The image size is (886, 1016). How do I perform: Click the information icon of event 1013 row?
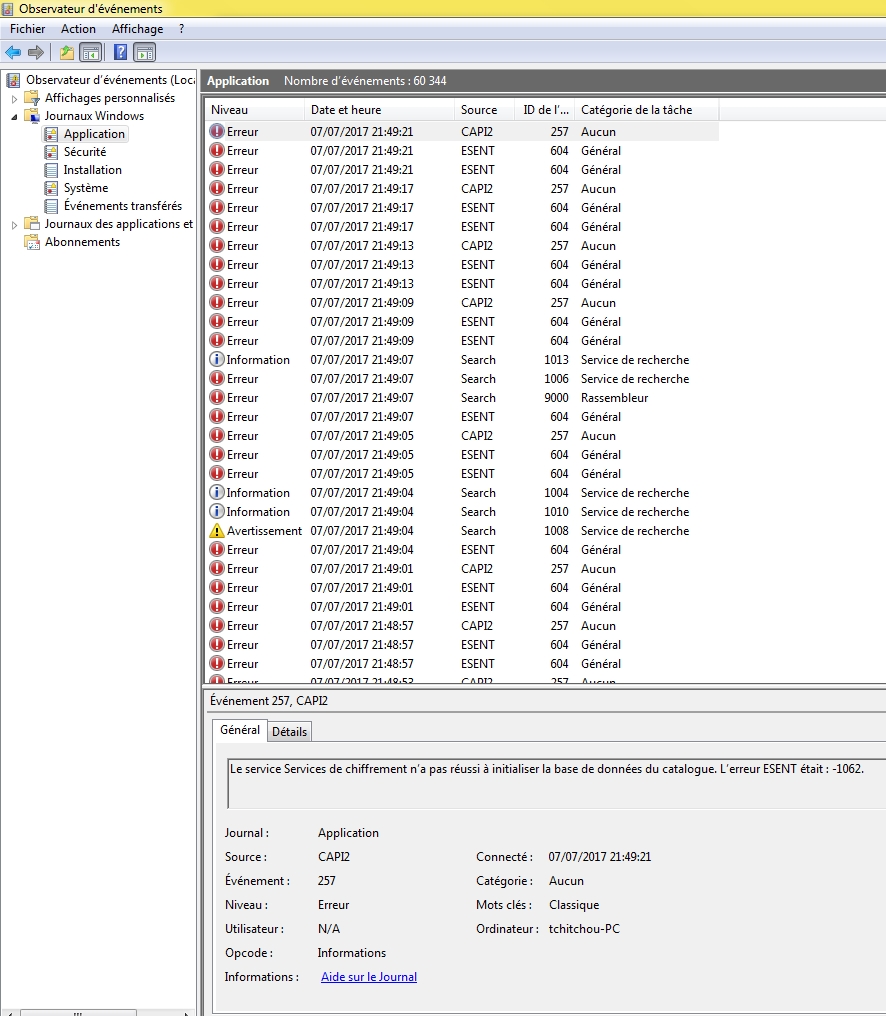[216, 360]
